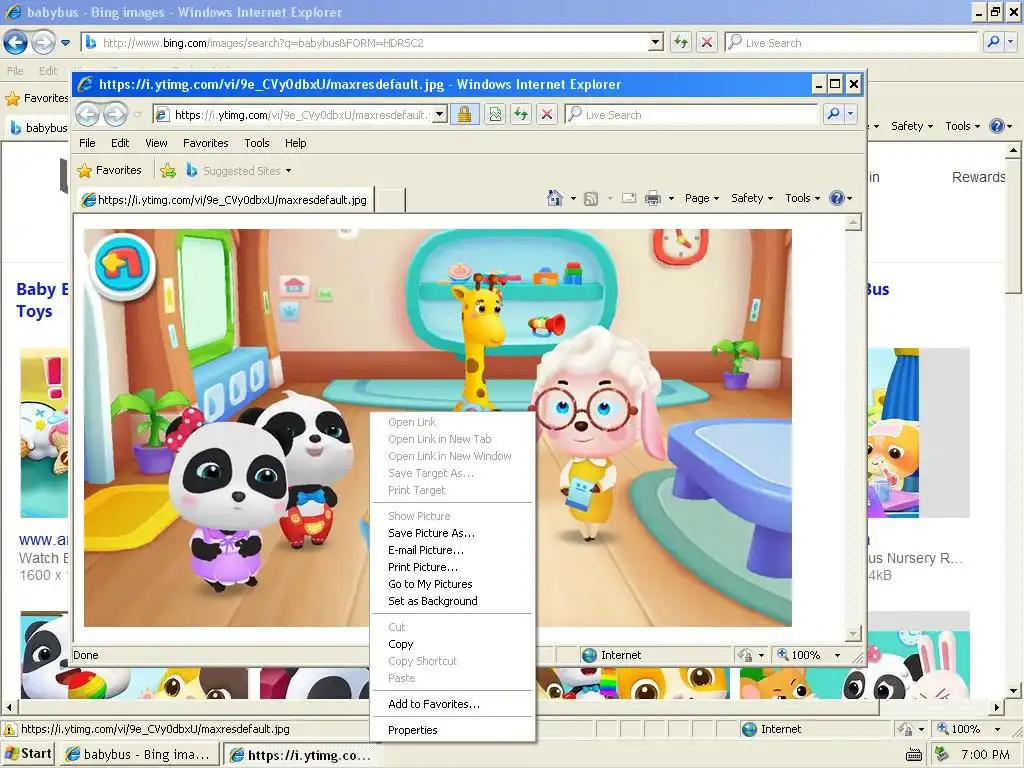The image size is (1024, 768).
Task: Open the Edit menu in front window
Action: click(x=120, y=143)
